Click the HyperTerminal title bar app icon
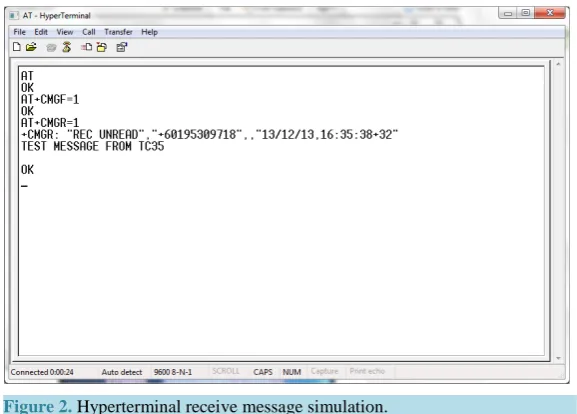This screenshot has width=577, height=414. pos(14,15)
